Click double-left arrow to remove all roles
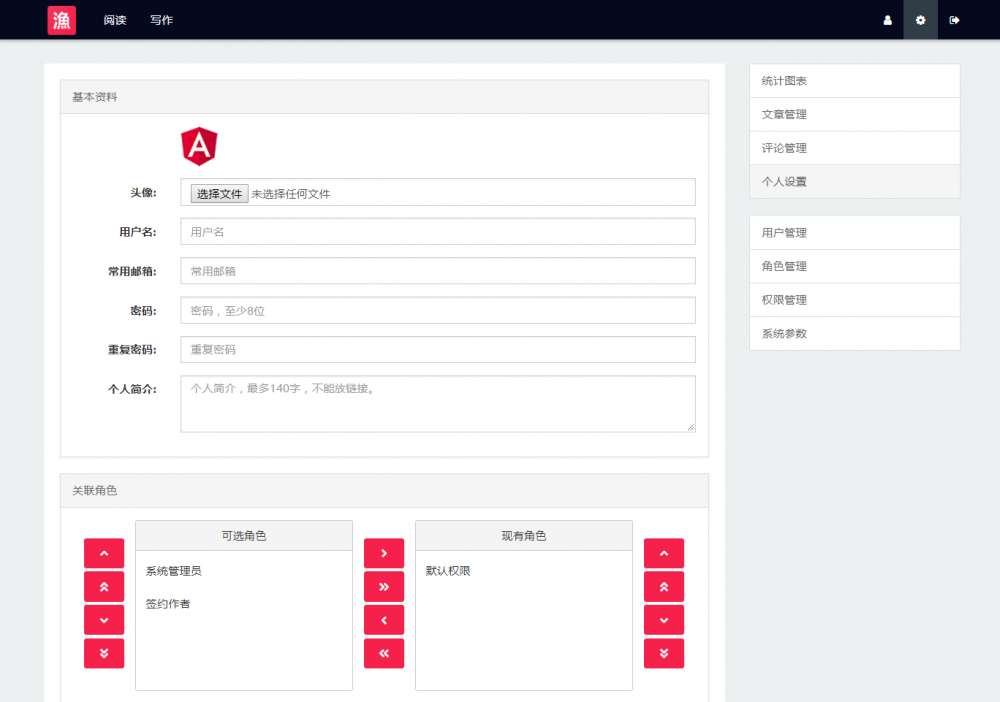This screenshot has height=702, width=1000. pos(384,653)
